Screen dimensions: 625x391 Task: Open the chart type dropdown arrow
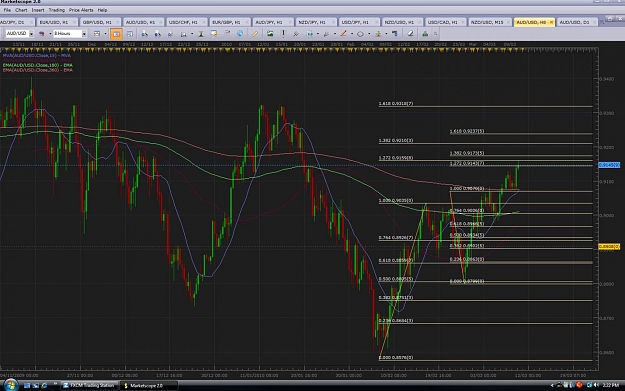tap(106, 34)
